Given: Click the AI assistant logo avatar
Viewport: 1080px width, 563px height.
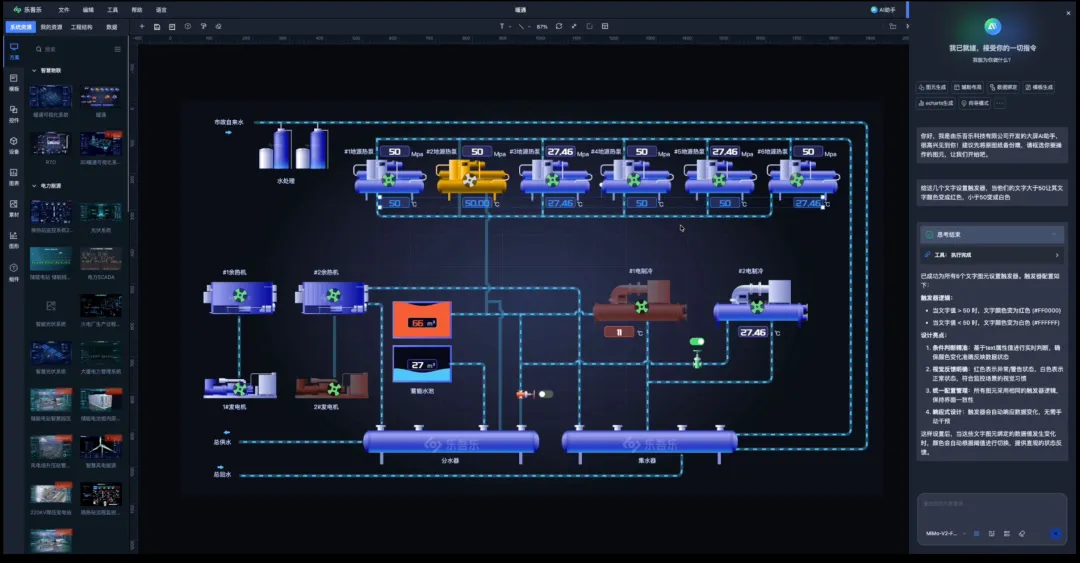Looking at the screenshot, I should point(993,26).
